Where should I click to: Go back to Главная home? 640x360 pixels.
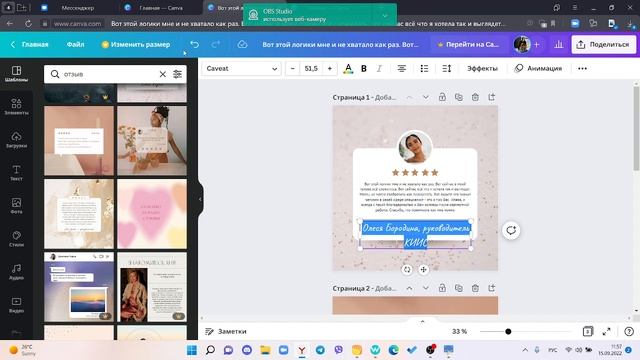(x=29, y=44)
